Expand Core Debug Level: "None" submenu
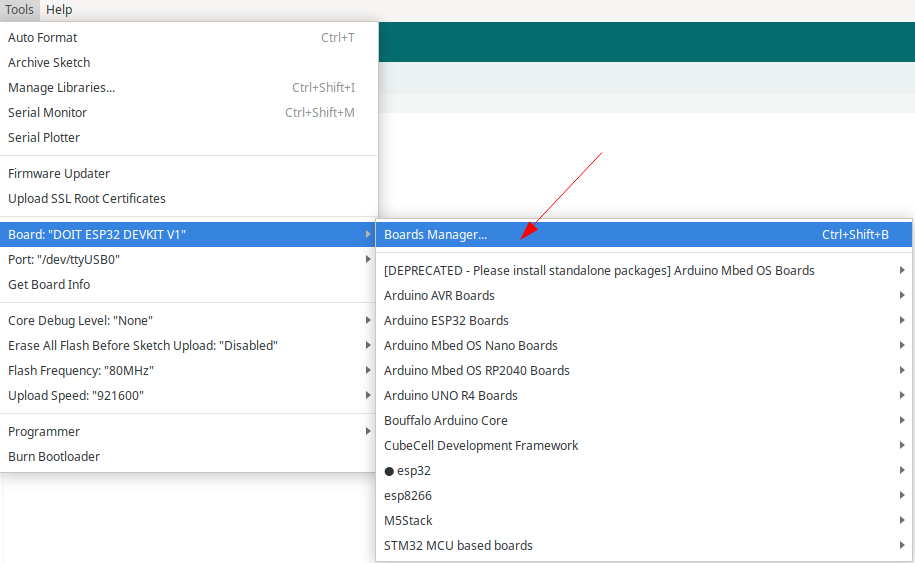The width and height of the screenshot is (915, 563). pos(189,321)
